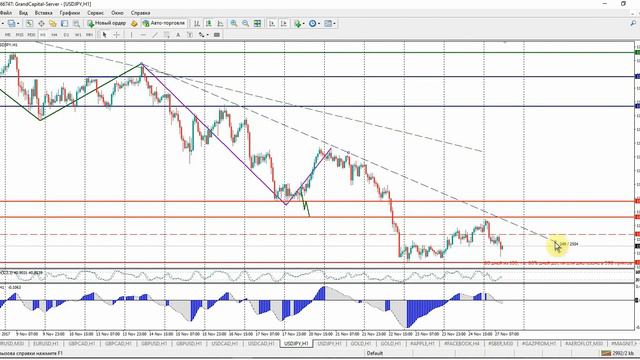This screenshot has width=640, height=360.
Task: Open the Strategy Tester icon
Action: click(x=76, y=24)
